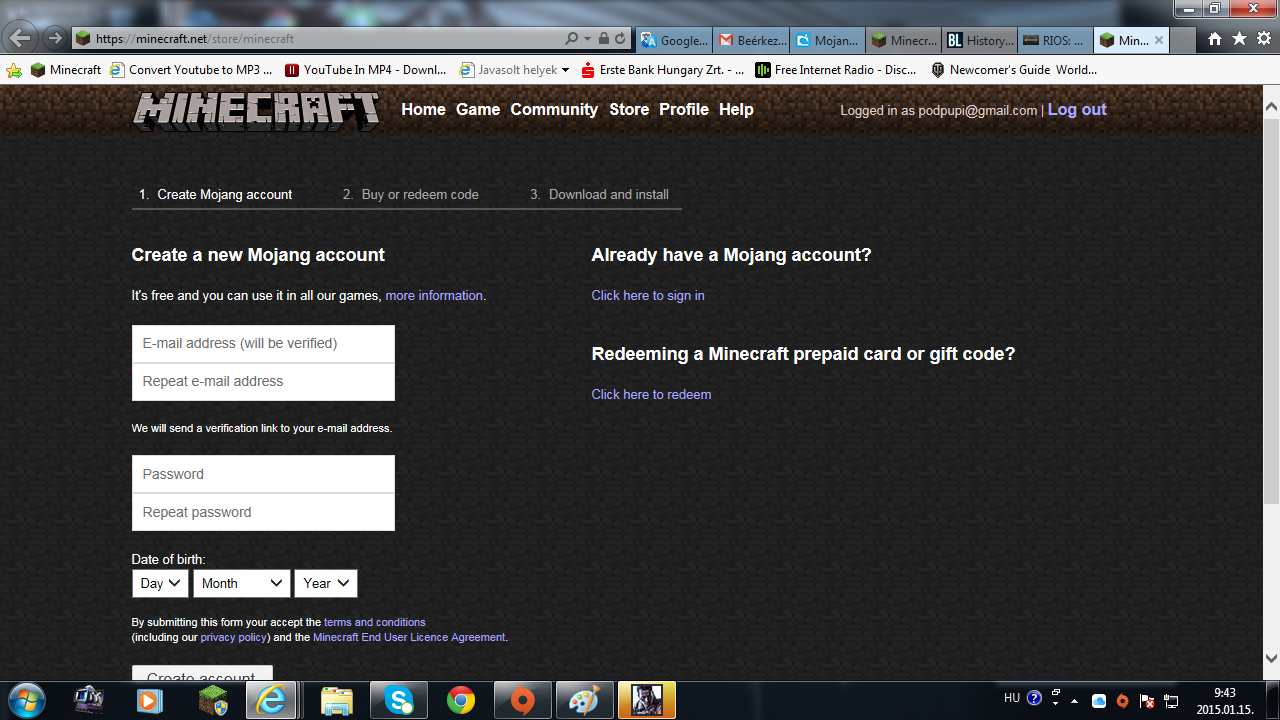Open the terms and conditions link

click(x=374, y=622)
